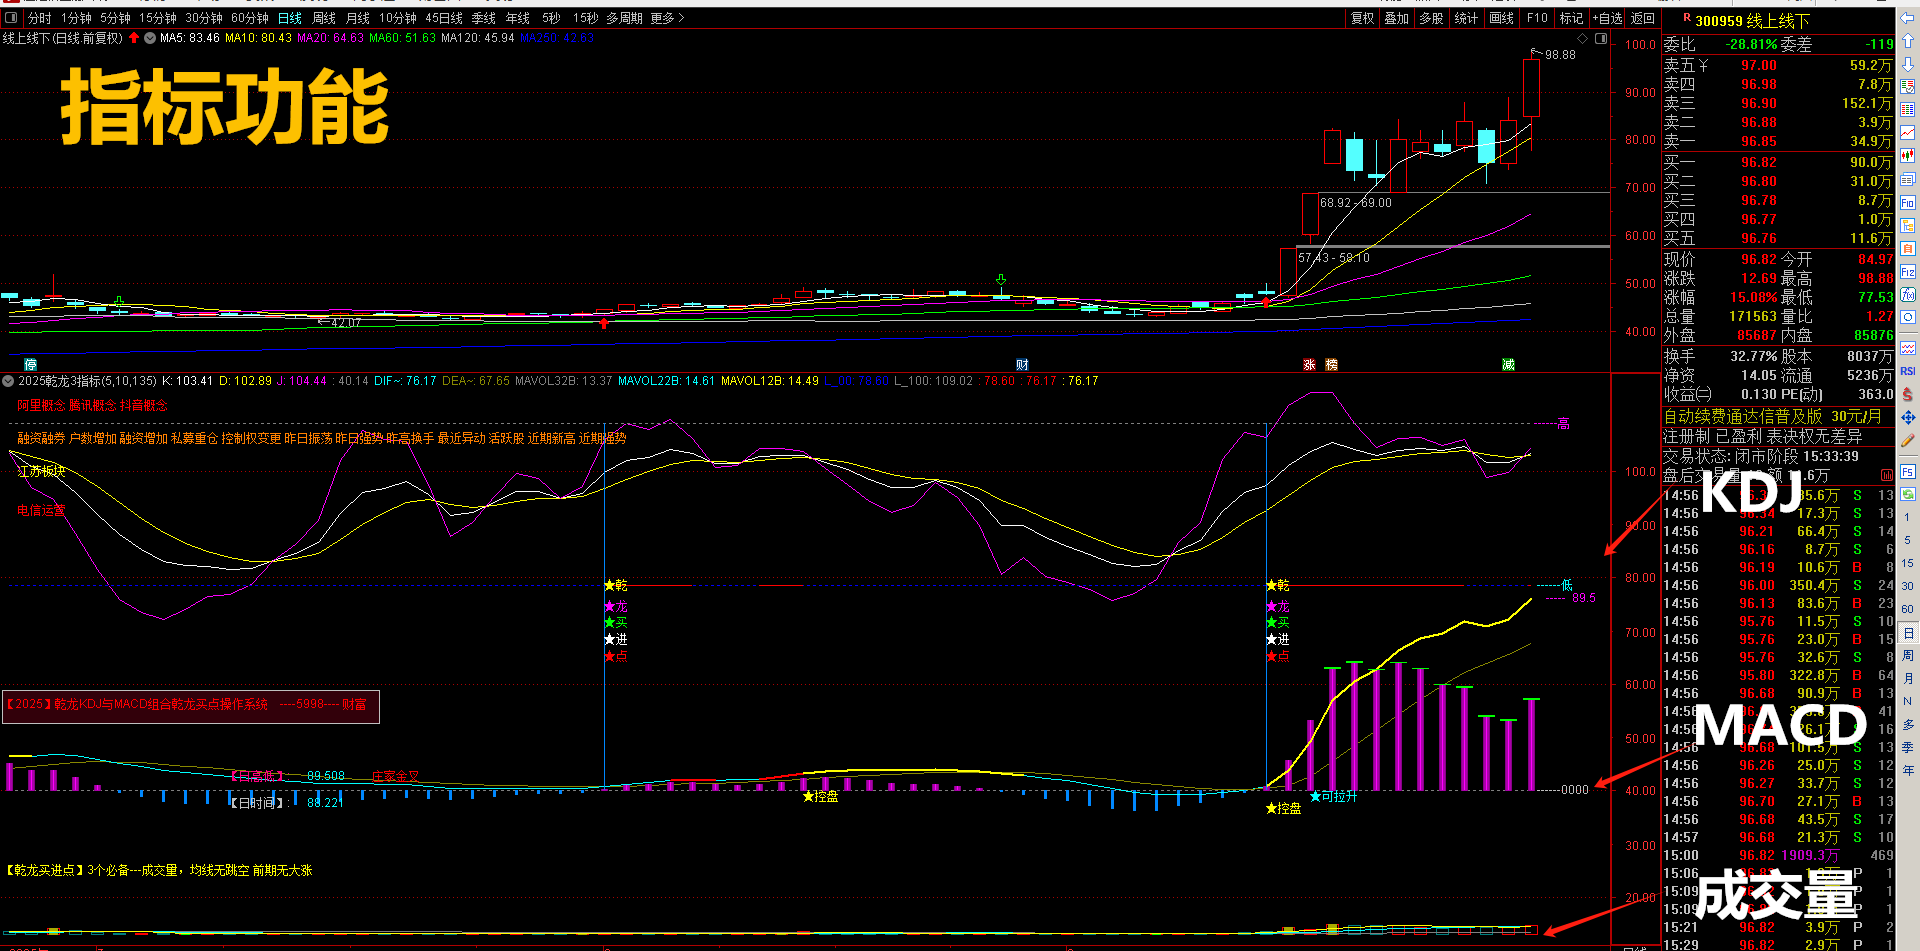Click the F10 sidebar icon

[1908, 202]
